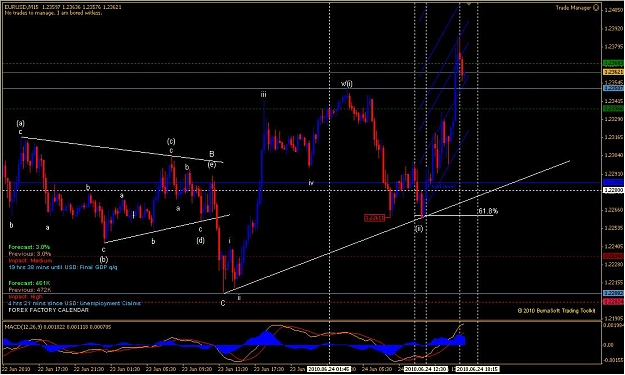The height and width of the screenshot is (375, 625).
Task: Select the capital 'C' wave label at low
Action: [223, 303]
